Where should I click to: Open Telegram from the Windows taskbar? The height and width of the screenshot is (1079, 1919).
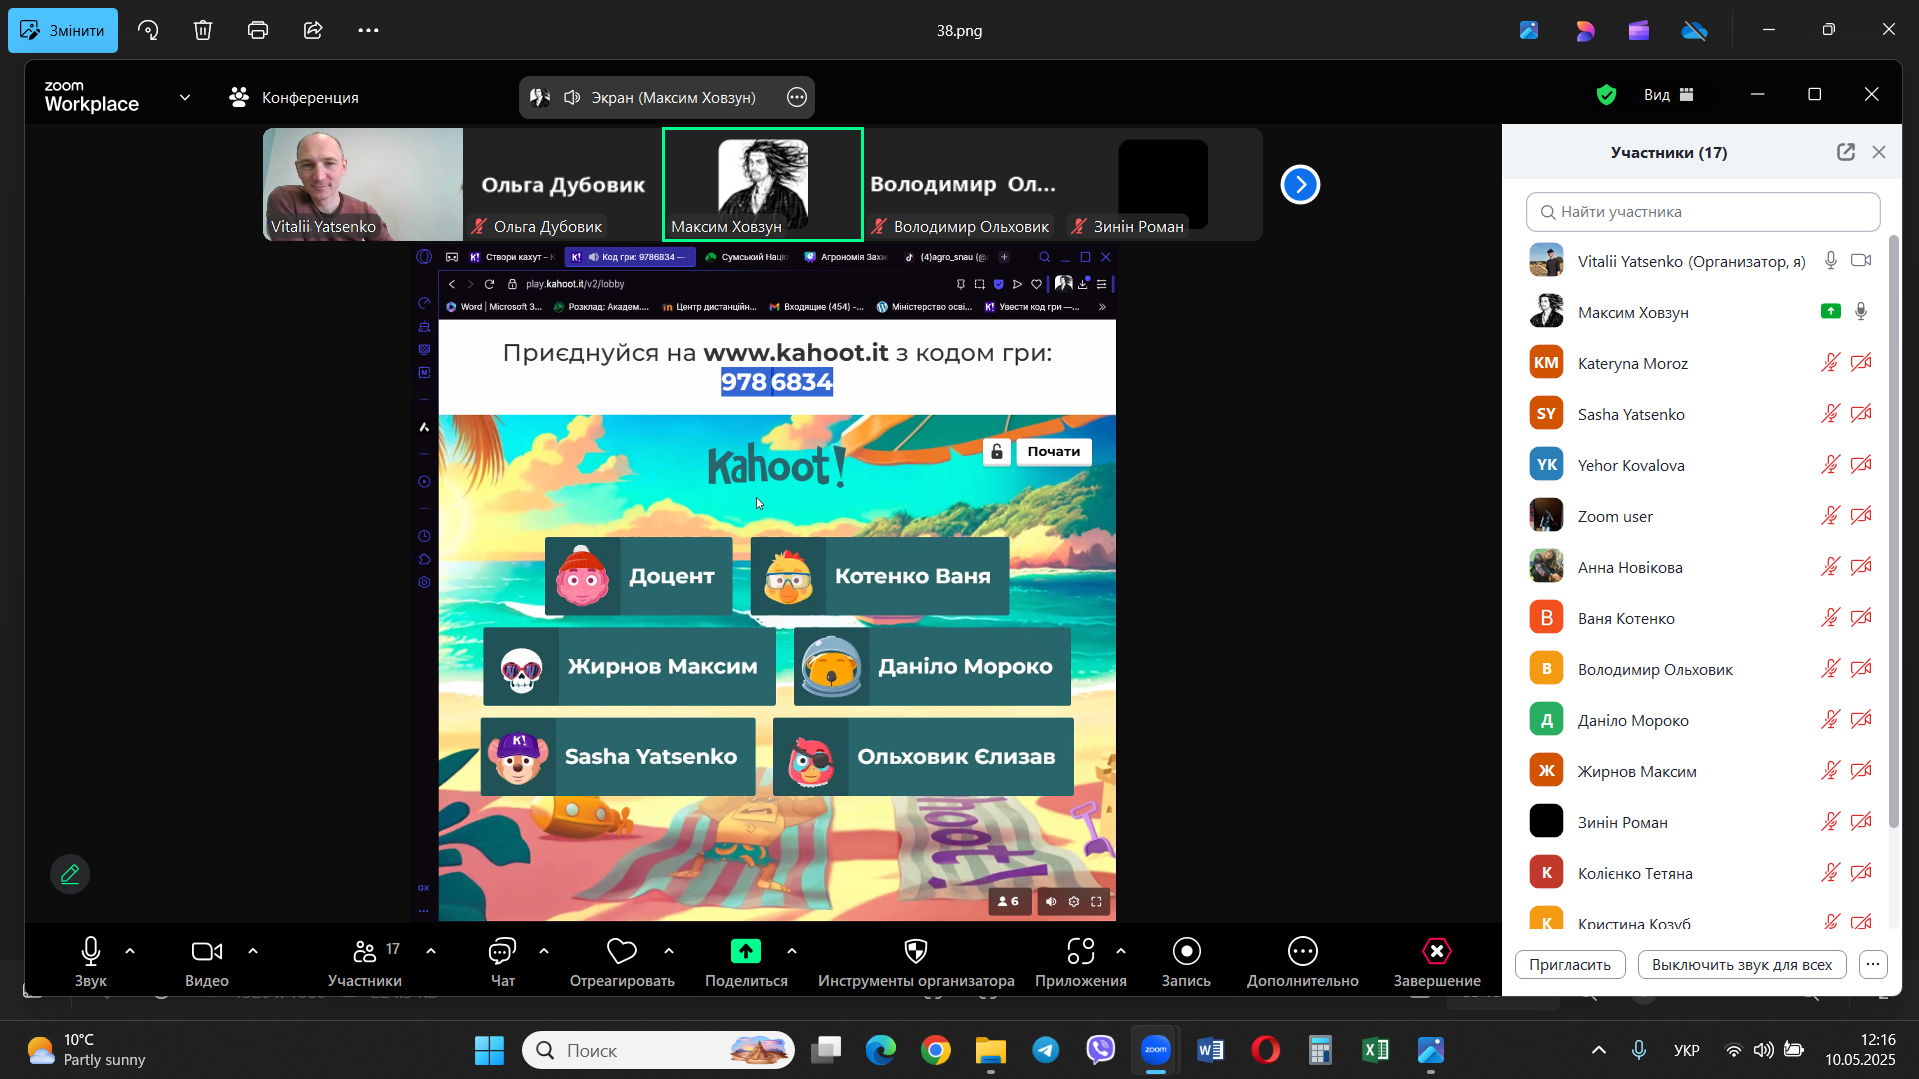tap(1046, 1050)
